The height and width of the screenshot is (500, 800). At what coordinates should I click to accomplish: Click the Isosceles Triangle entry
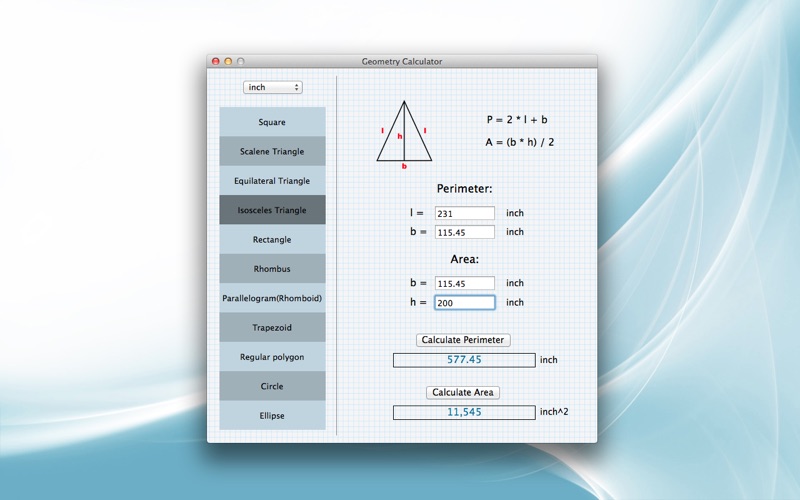tap(272, 211)
